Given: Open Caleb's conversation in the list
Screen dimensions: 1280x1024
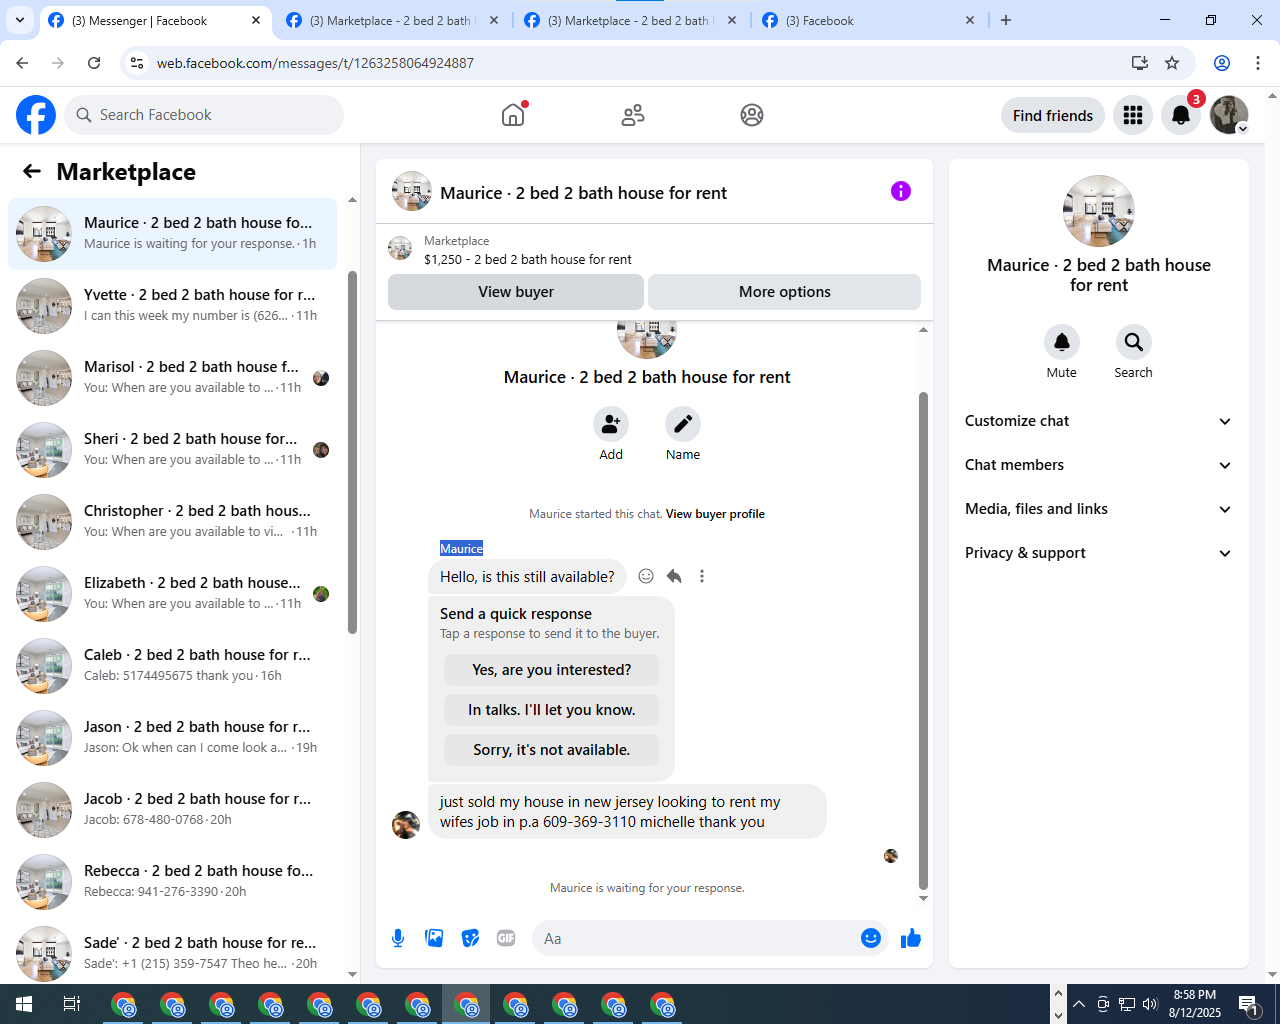Looking at the screenshot, I should click(172, 666).
